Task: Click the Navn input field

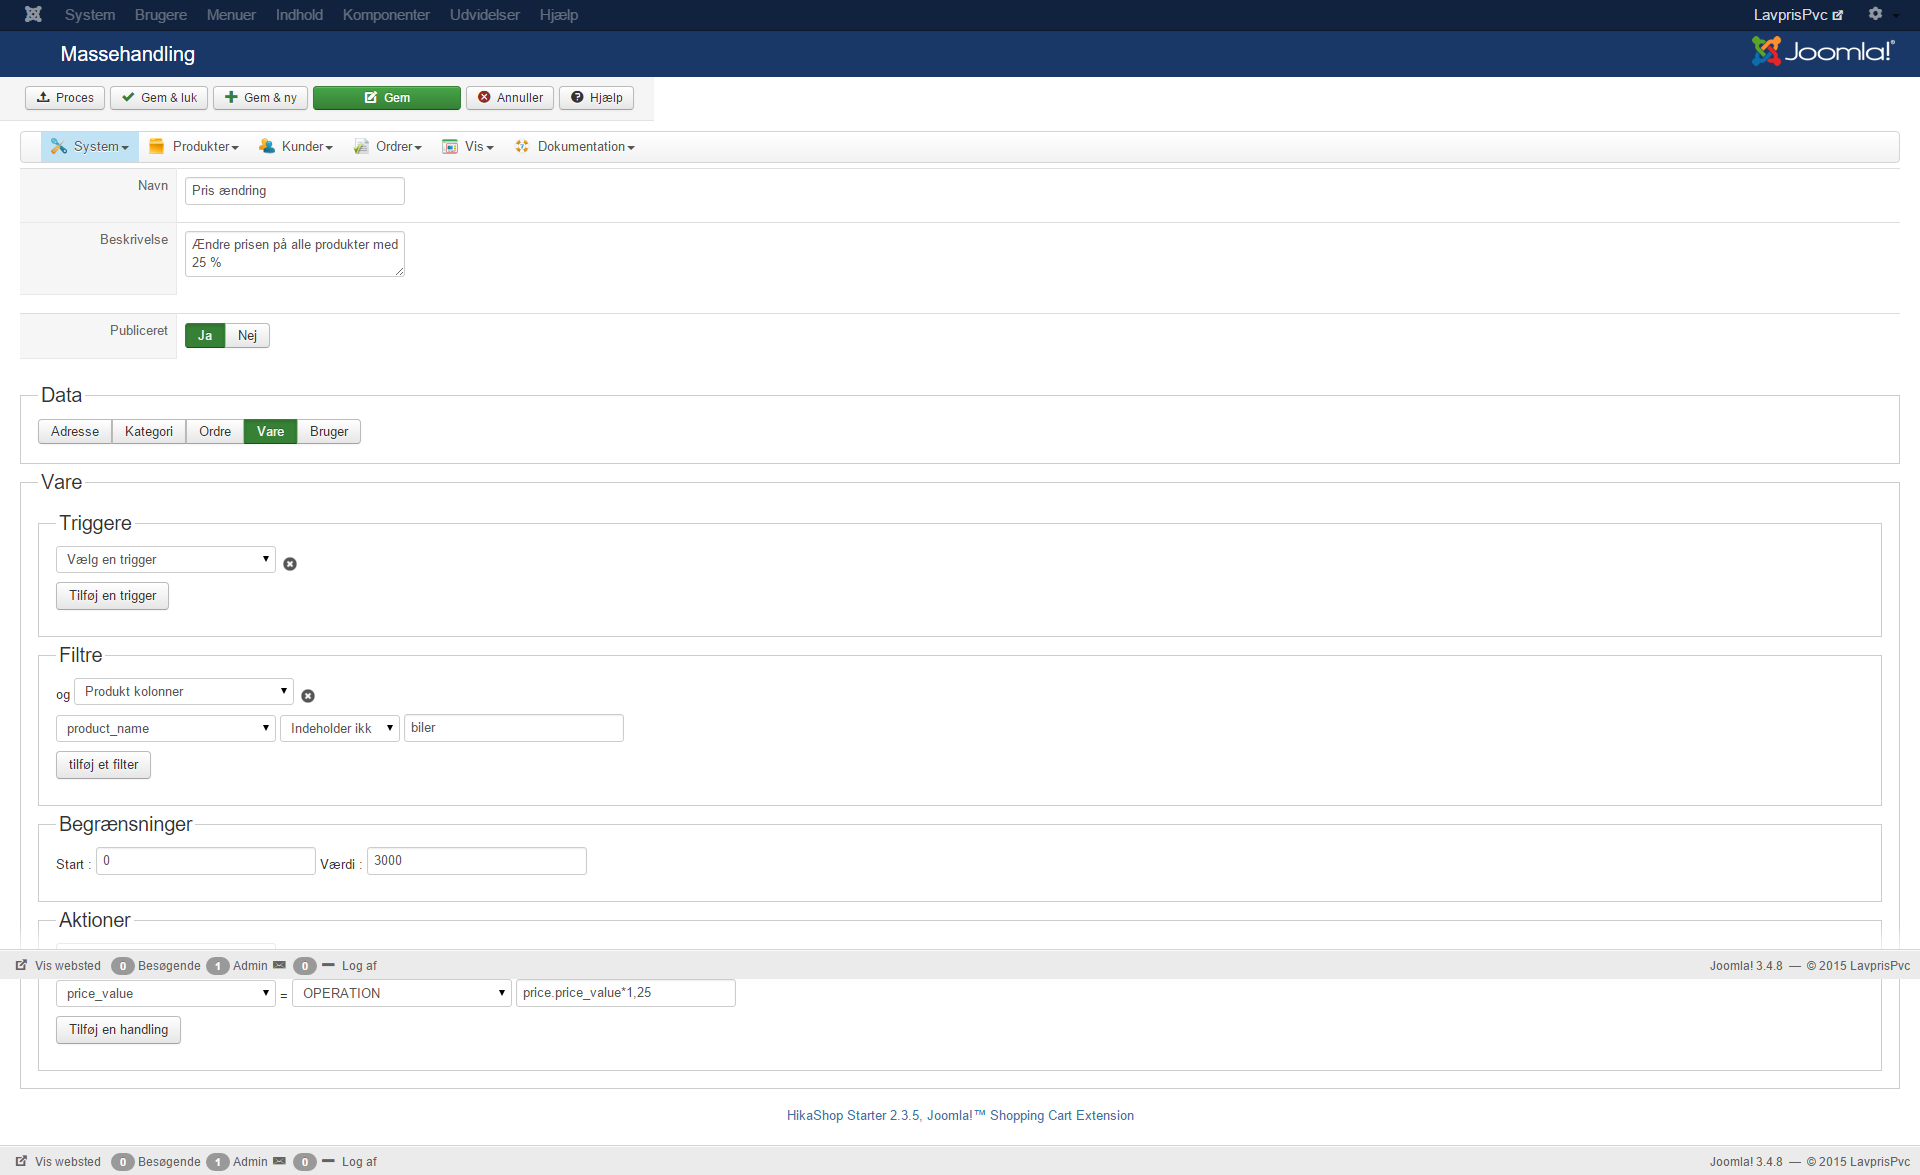Action: 295,191
